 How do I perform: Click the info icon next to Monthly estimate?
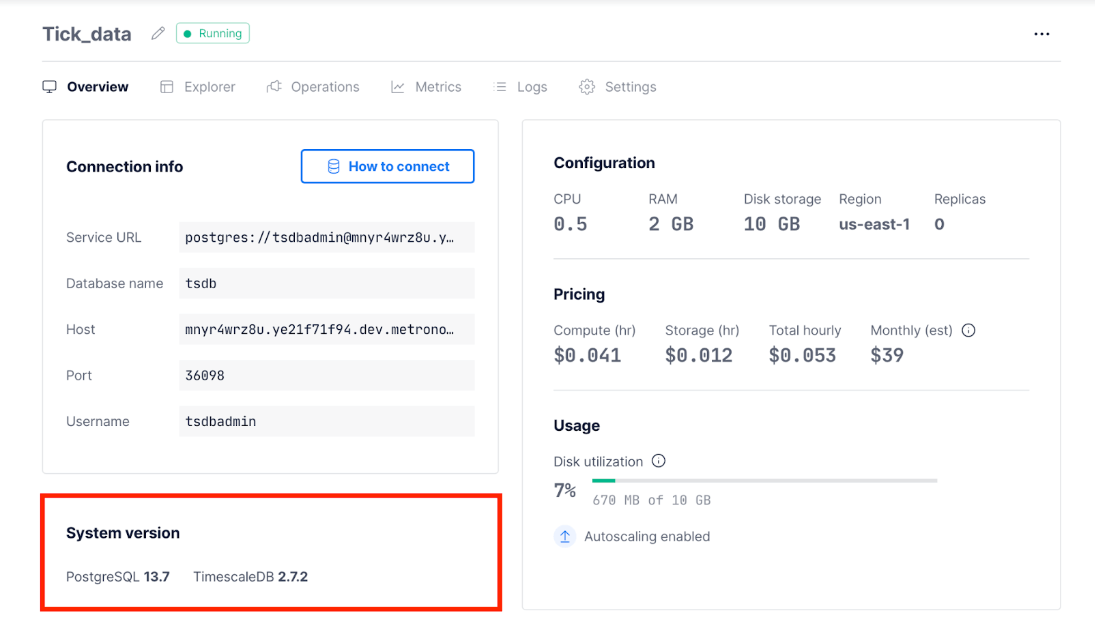968,330
